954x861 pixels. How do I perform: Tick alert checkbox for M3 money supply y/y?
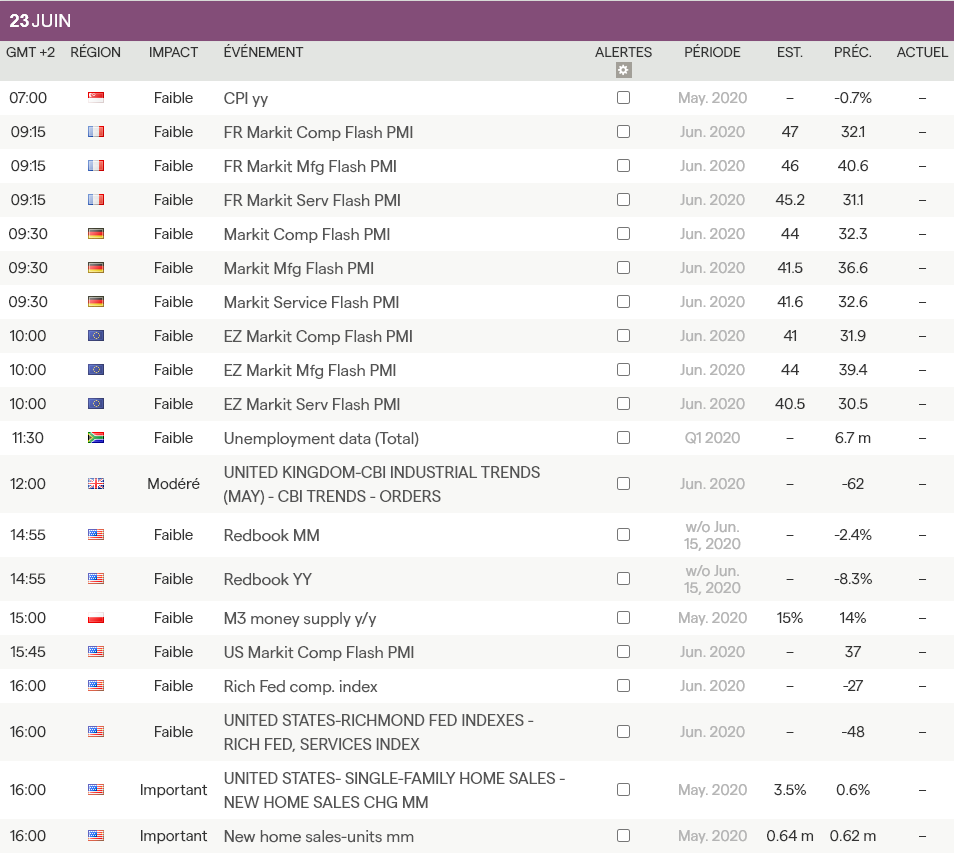[x=623, y=618]
